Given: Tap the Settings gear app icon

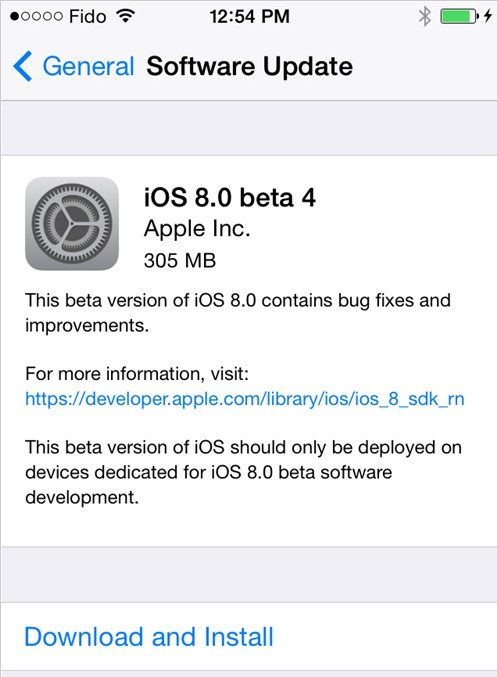Looking at the screenshot, I should coord(72,224).
